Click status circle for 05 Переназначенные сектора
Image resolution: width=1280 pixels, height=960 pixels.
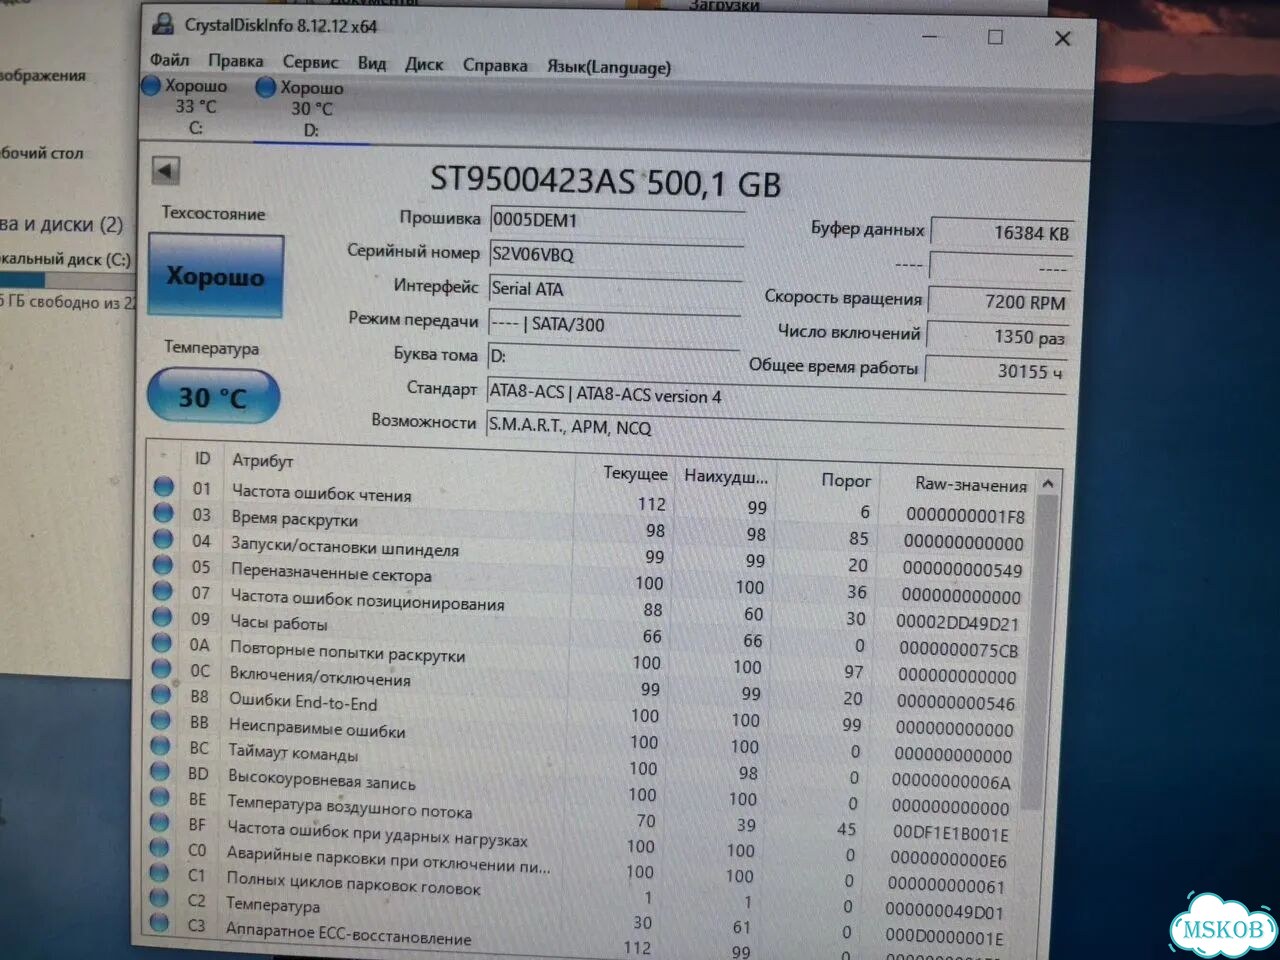click(163, 565)
